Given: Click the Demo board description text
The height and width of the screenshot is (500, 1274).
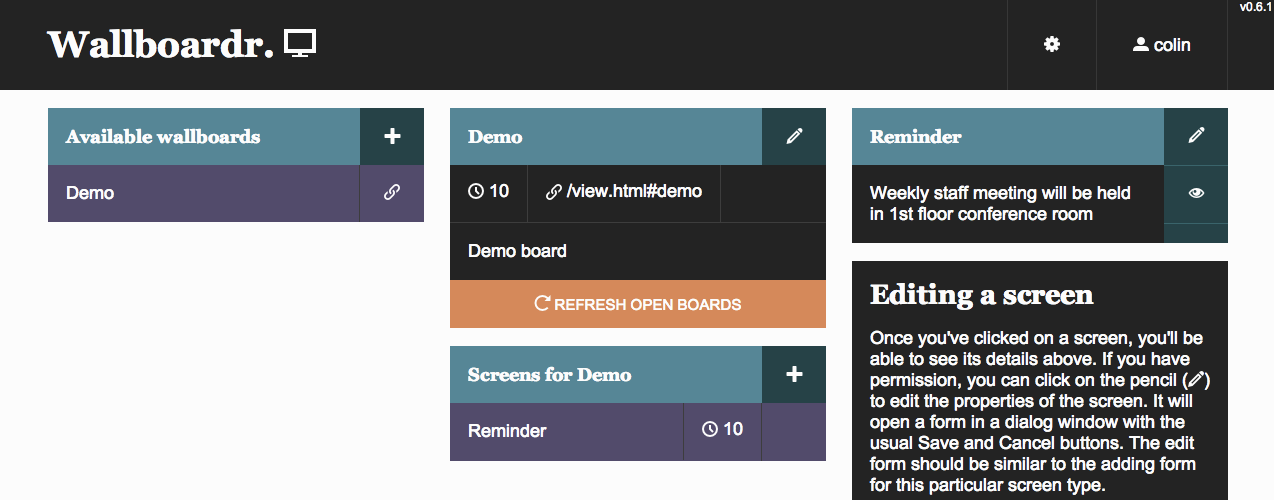Looking at the screenshot, I should (x=517, y=251).
